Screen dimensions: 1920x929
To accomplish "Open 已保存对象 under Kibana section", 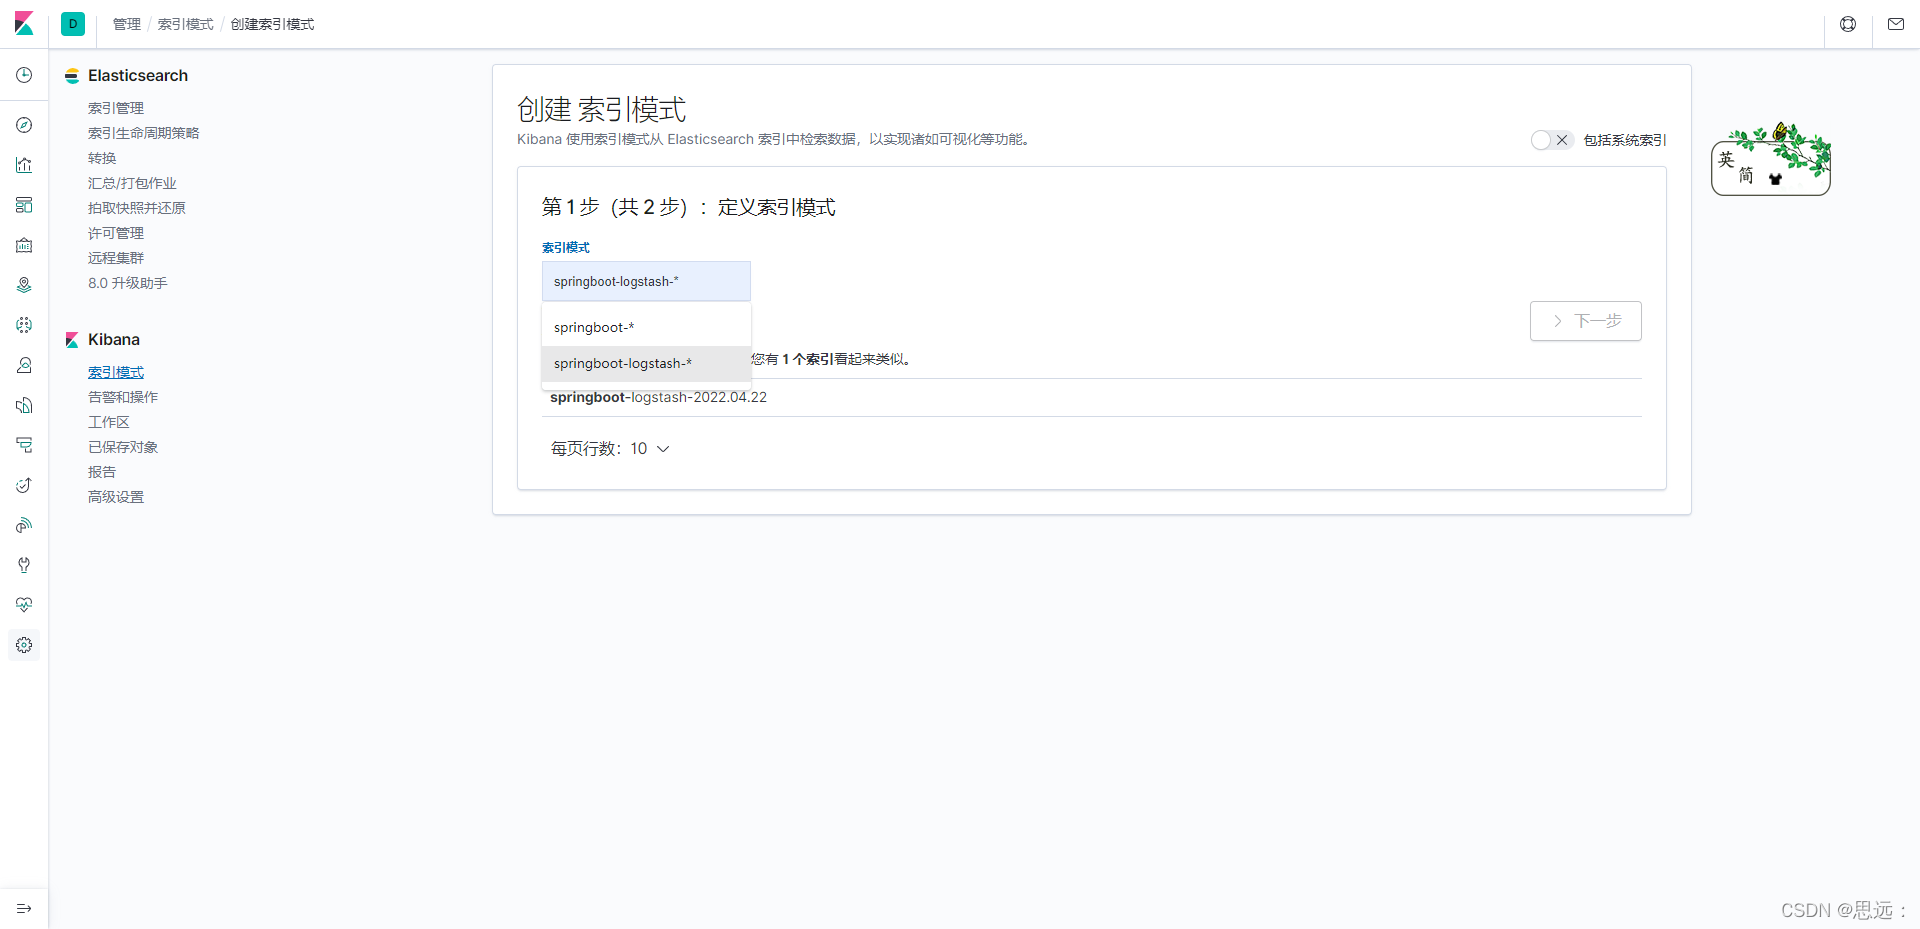I will 123,447.
